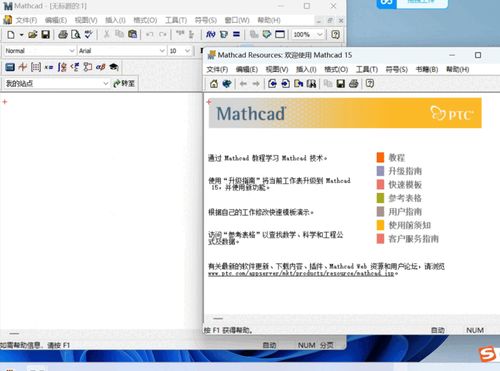Open the 客户服务指南 link
This screenshot has height=371, width=500.
pos(414,239)
